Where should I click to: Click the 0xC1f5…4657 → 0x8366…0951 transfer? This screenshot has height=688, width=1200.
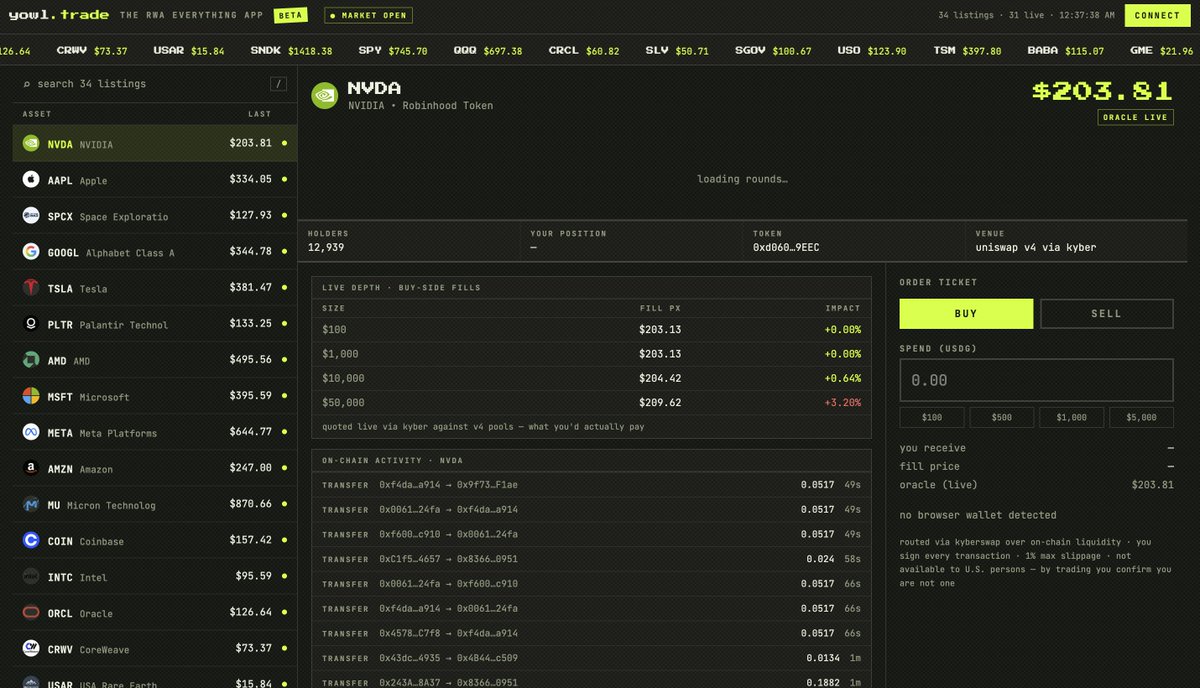pyautogui.click(x=448, y=559)
